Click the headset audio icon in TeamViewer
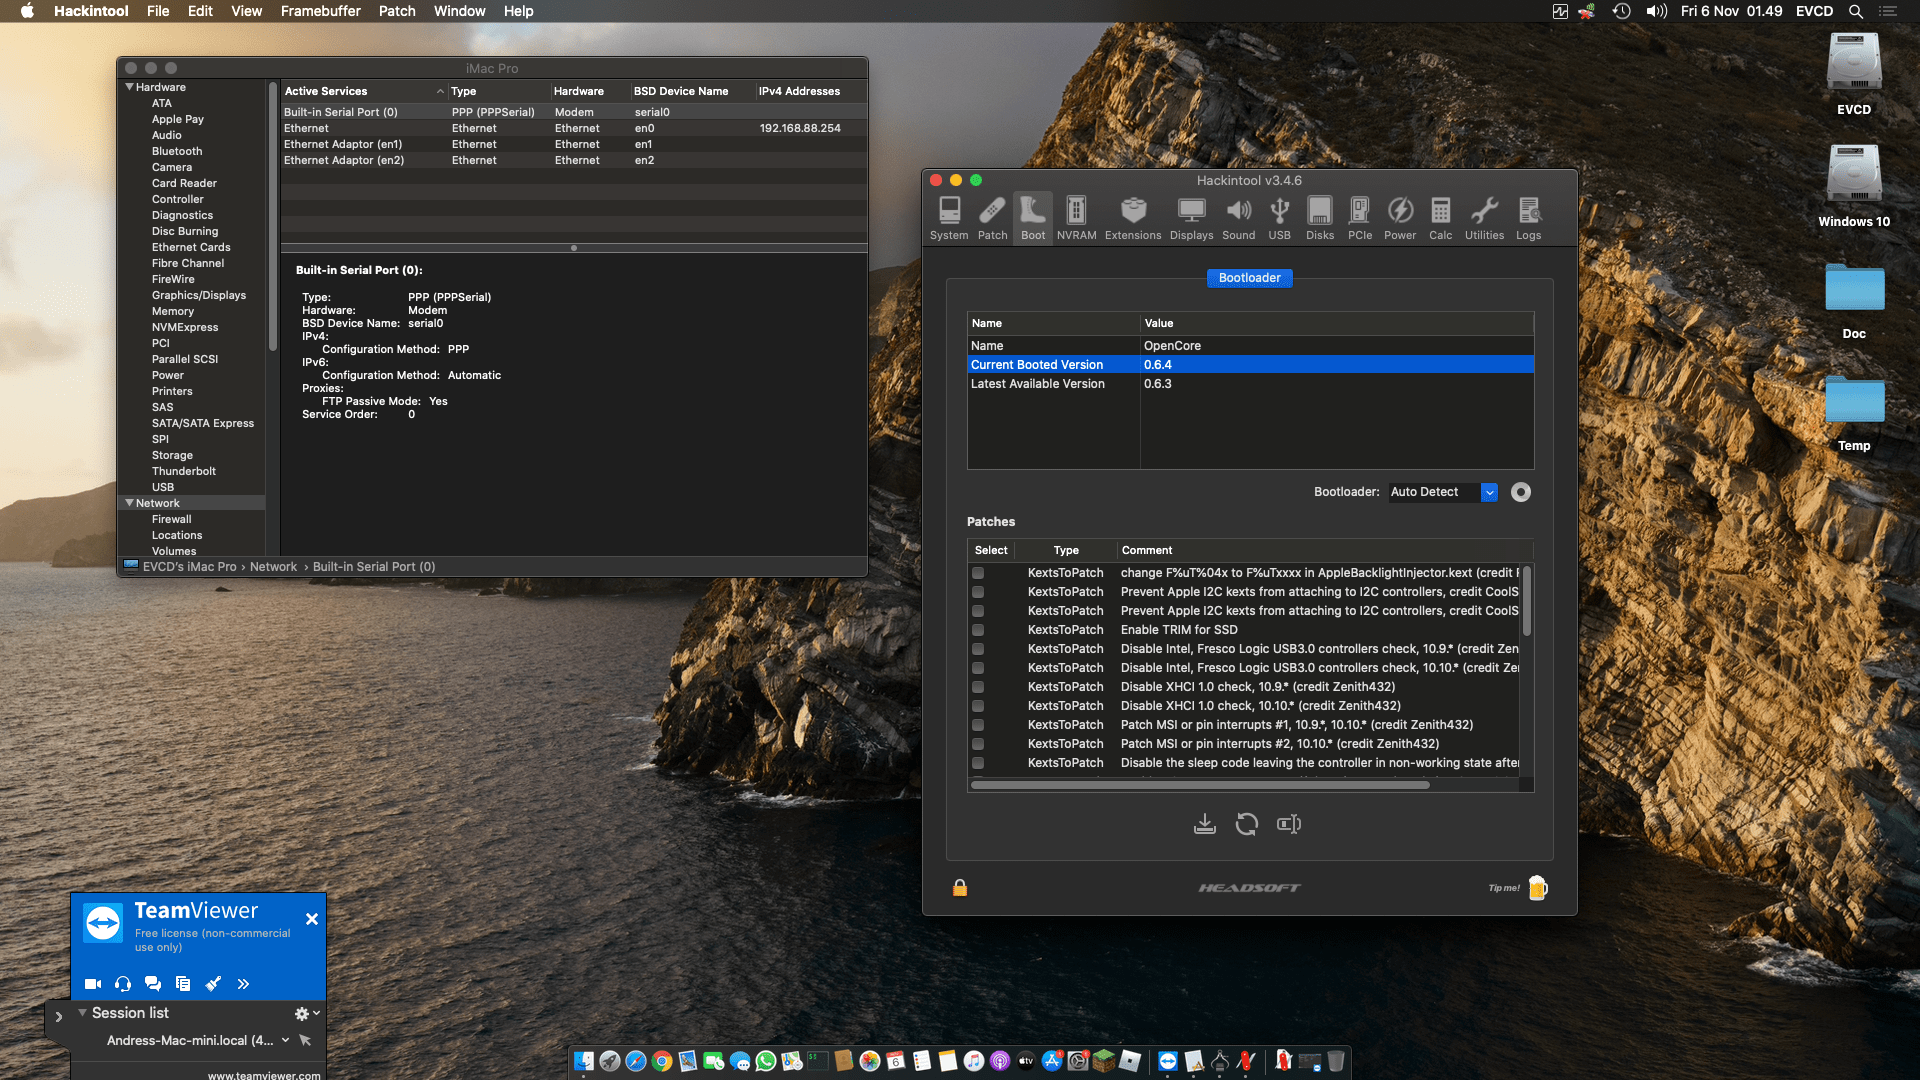 click(123, 984)
